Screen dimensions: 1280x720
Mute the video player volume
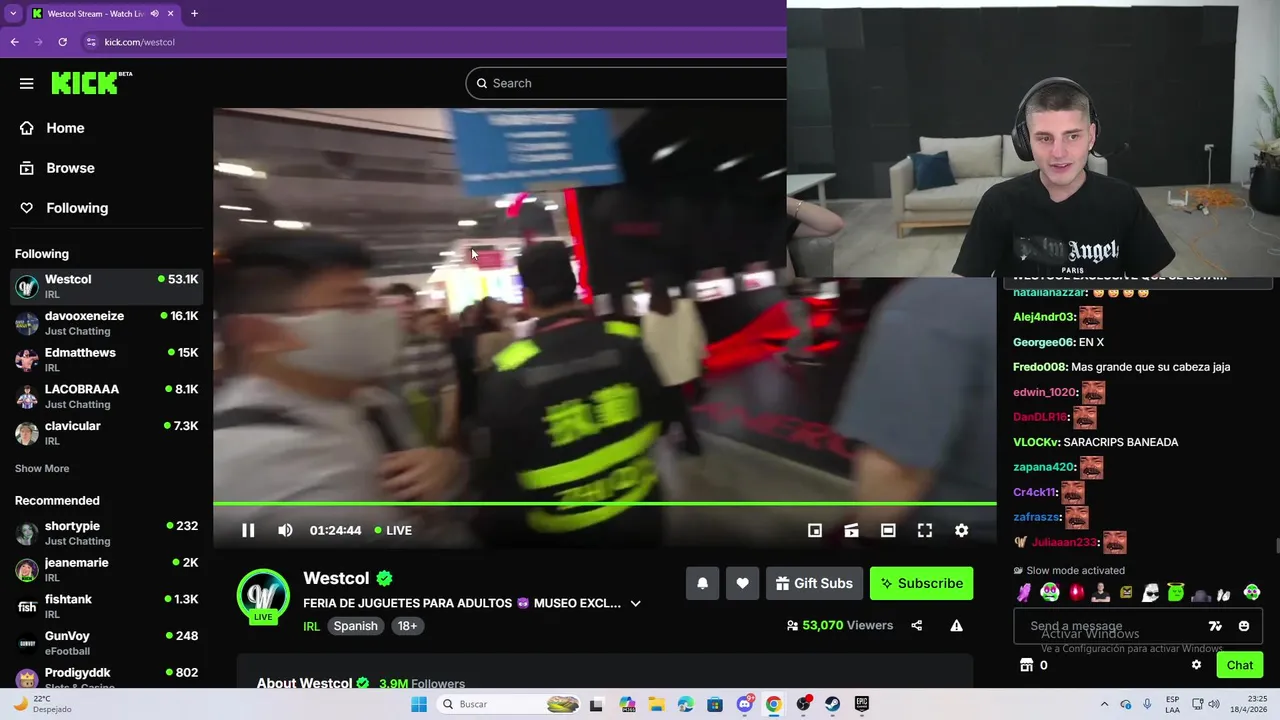click(x=285, y=530)
